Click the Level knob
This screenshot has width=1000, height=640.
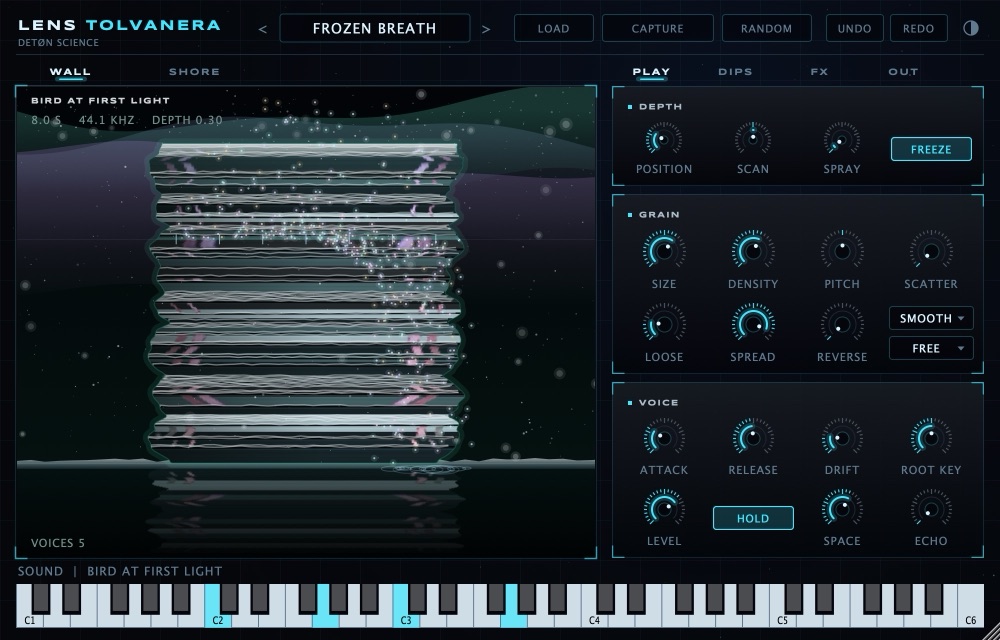coord(663,509)
